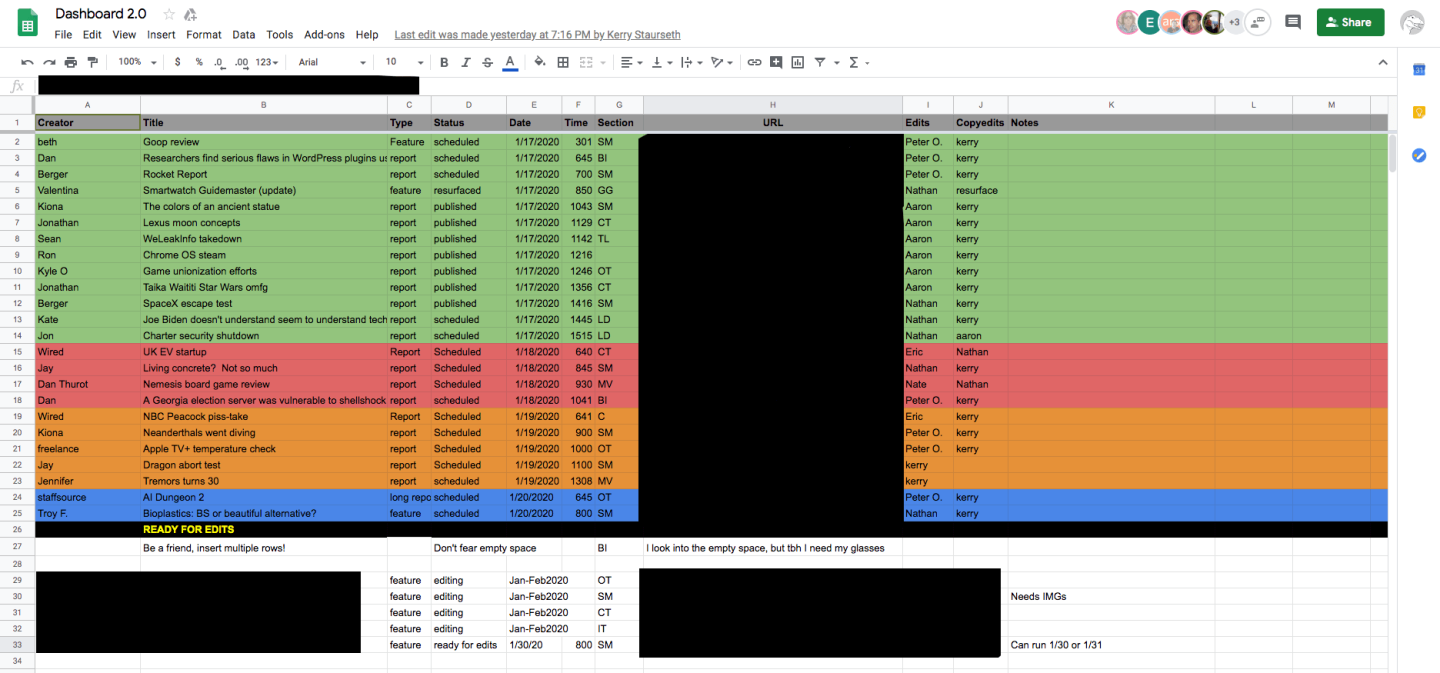Open the 100% zoom dropdown
Image resolution: width=1440 pixels, height=673 pixels.
[x=137, y=62]
